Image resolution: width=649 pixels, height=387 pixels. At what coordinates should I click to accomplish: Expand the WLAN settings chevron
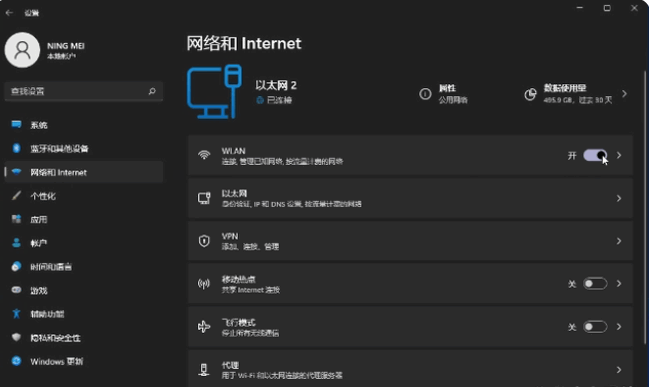click(x=619, y=155)
